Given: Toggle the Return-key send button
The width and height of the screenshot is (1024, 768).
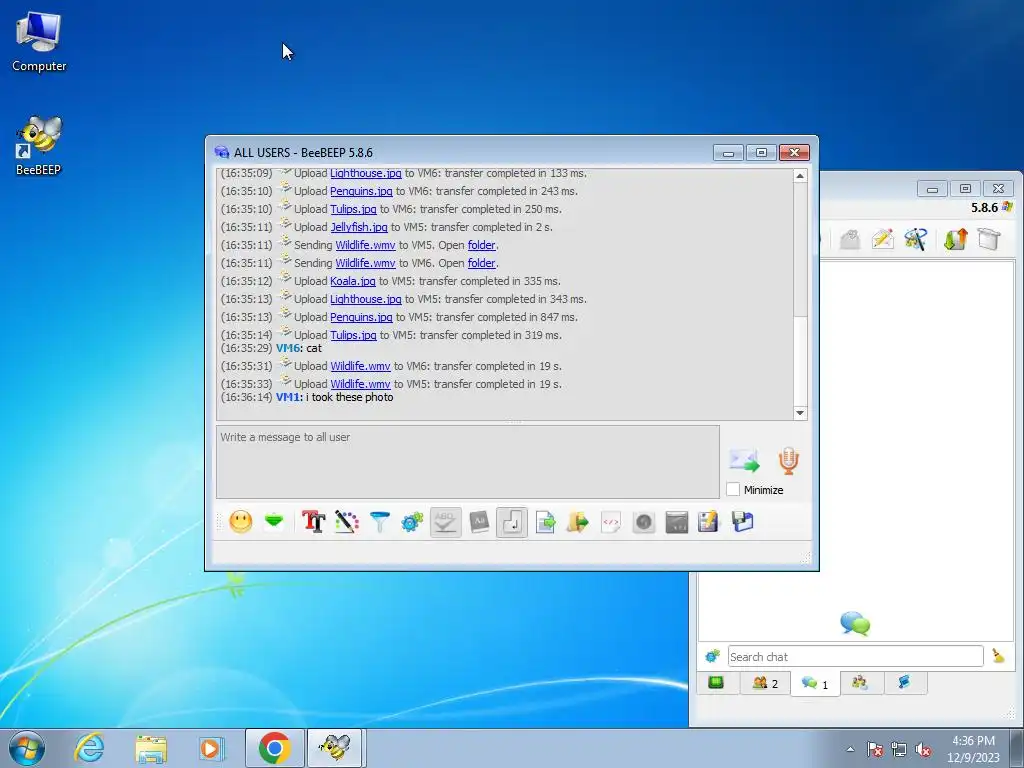Looking at the screenshot, I should (x=512, y=522).
